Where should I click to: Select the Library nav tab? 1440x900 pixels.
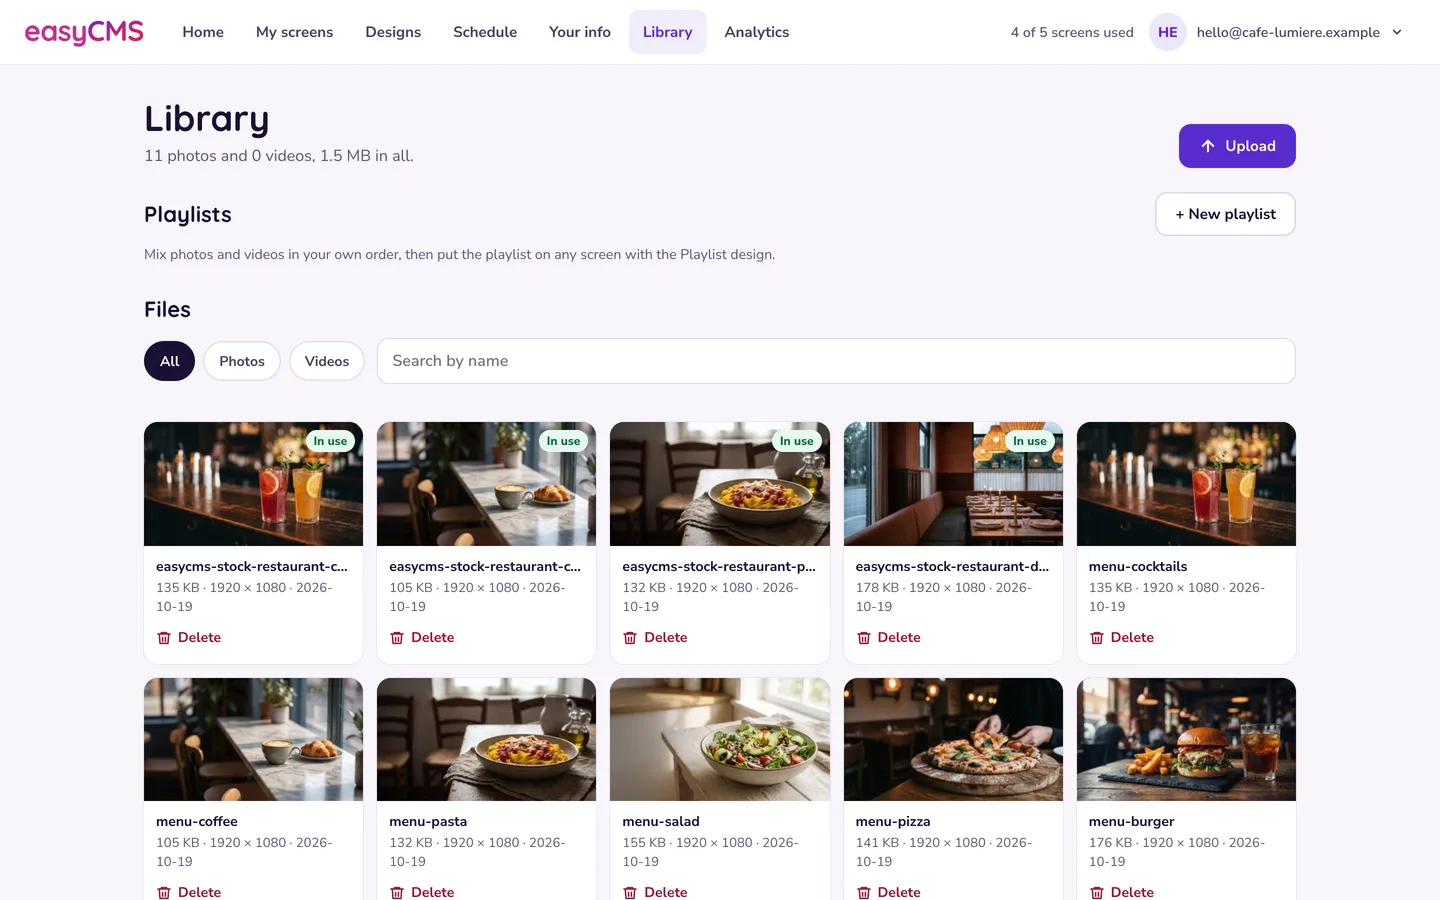667,32
